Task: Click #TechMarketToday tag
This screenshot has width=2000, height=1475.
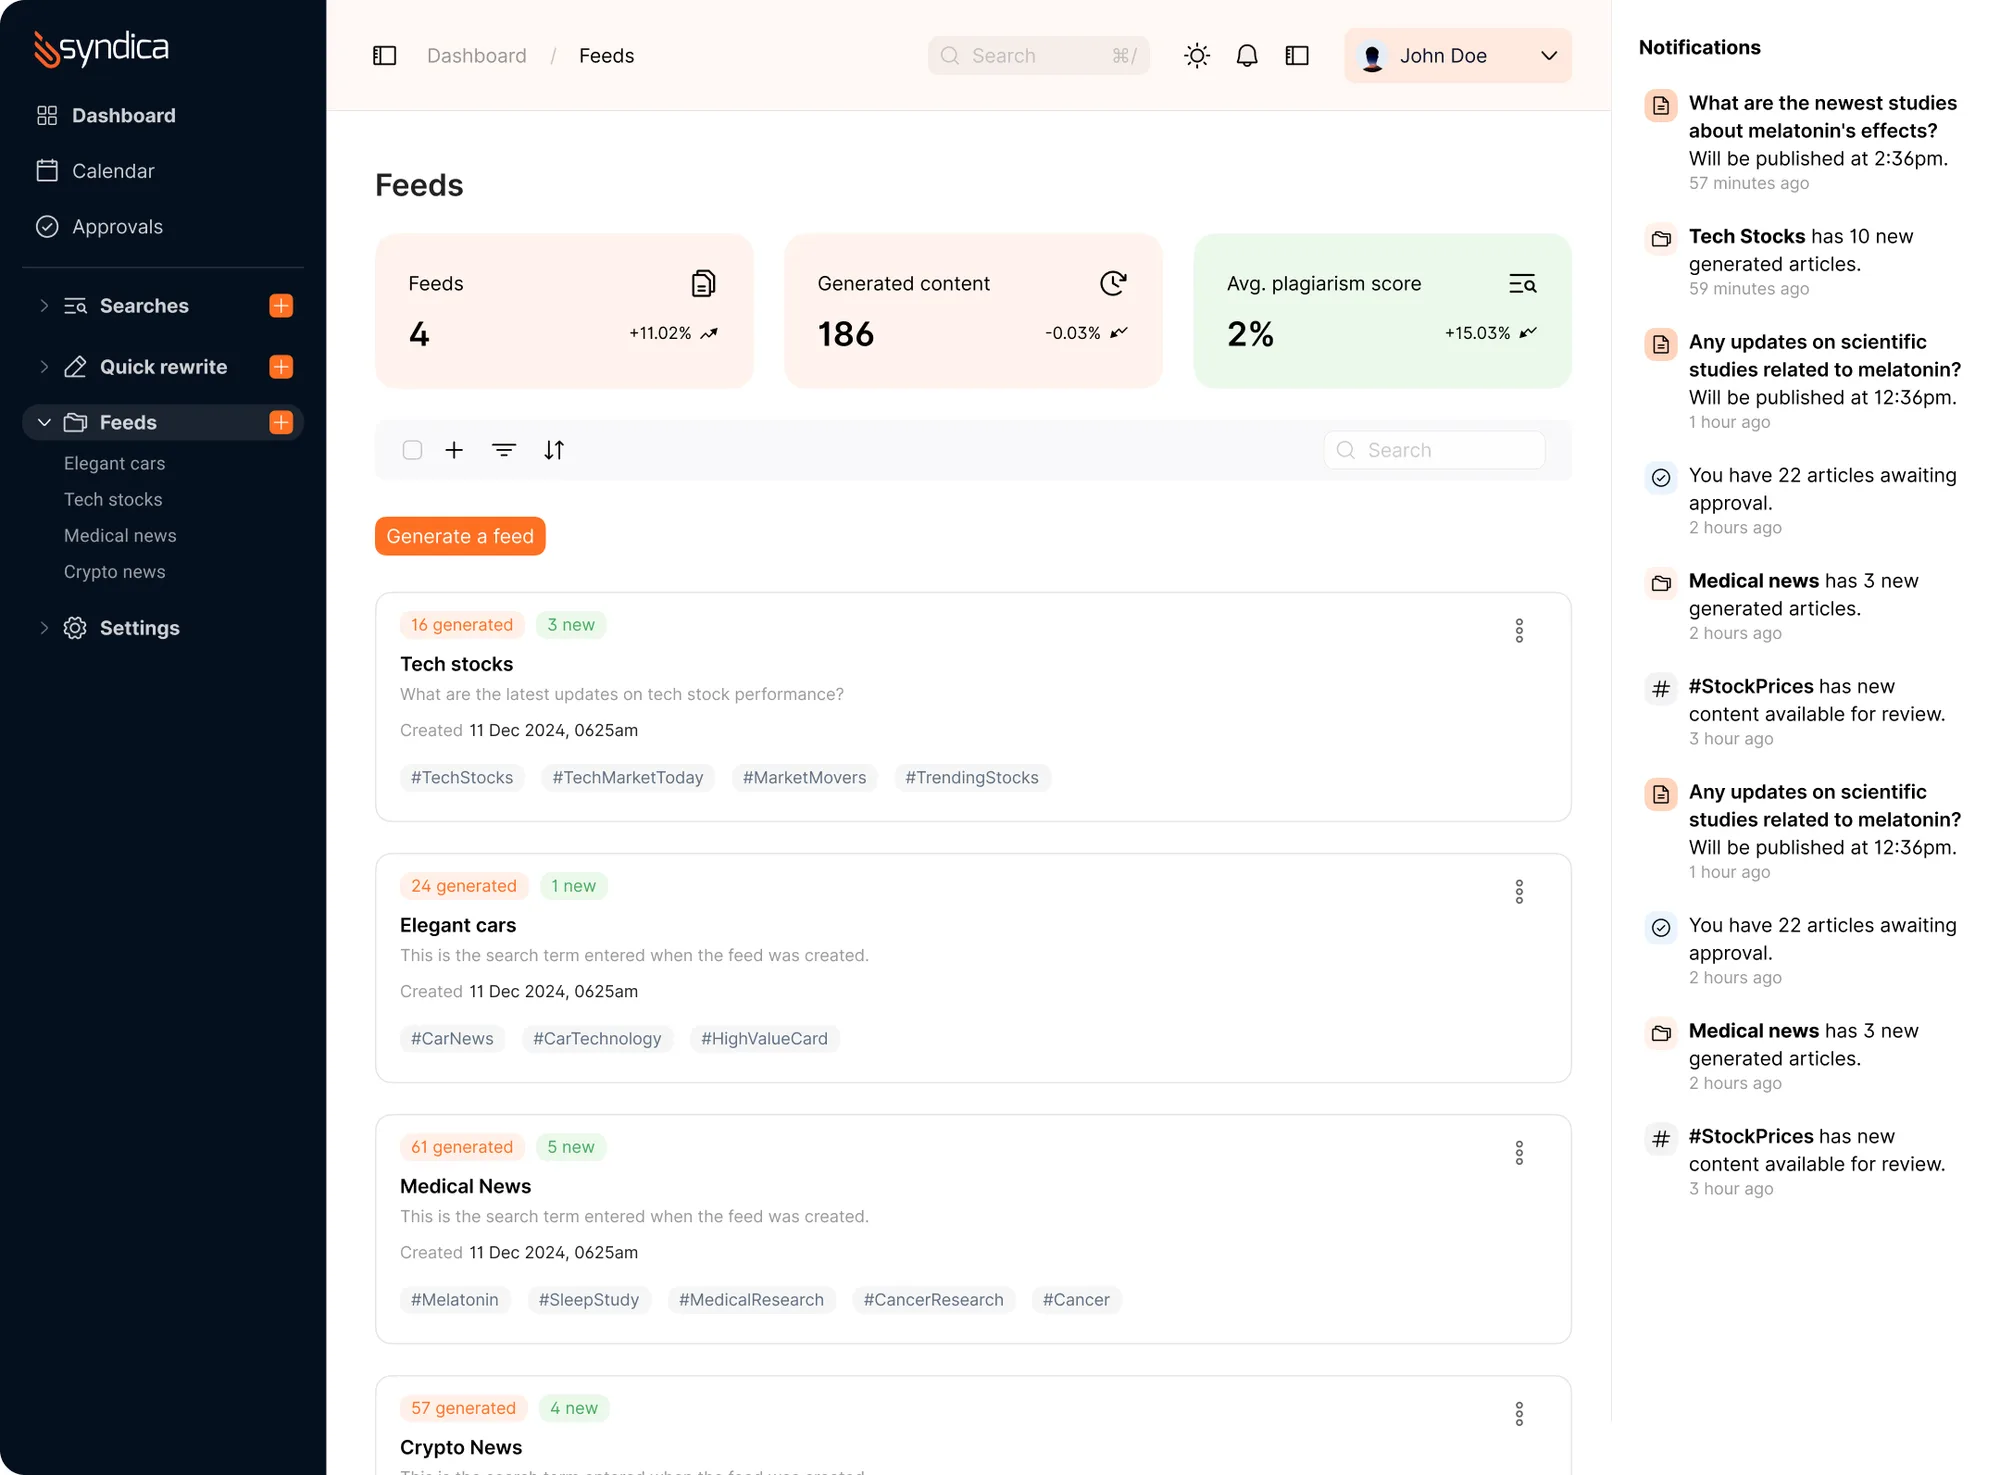Action: point(628,778)
